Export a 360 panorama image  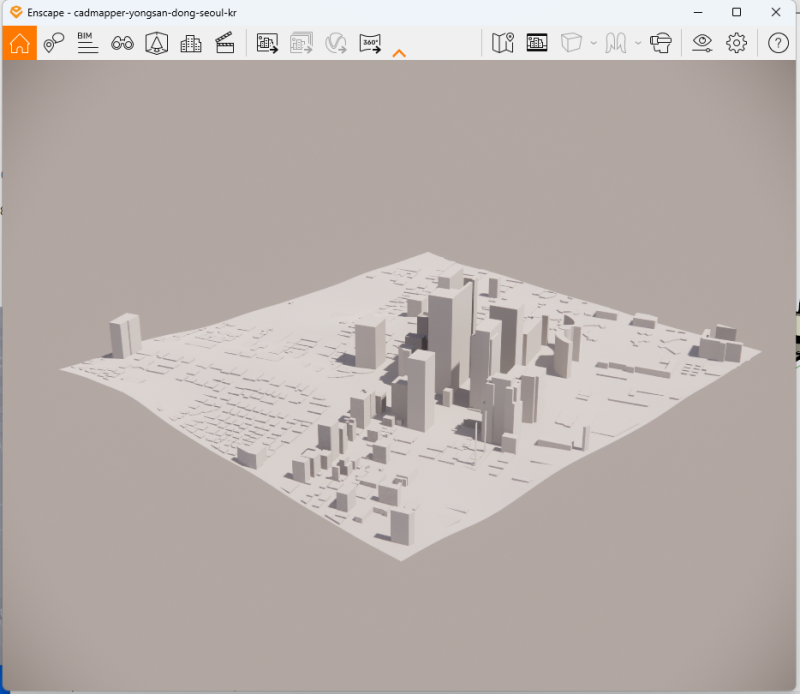[x=370, y=43]
